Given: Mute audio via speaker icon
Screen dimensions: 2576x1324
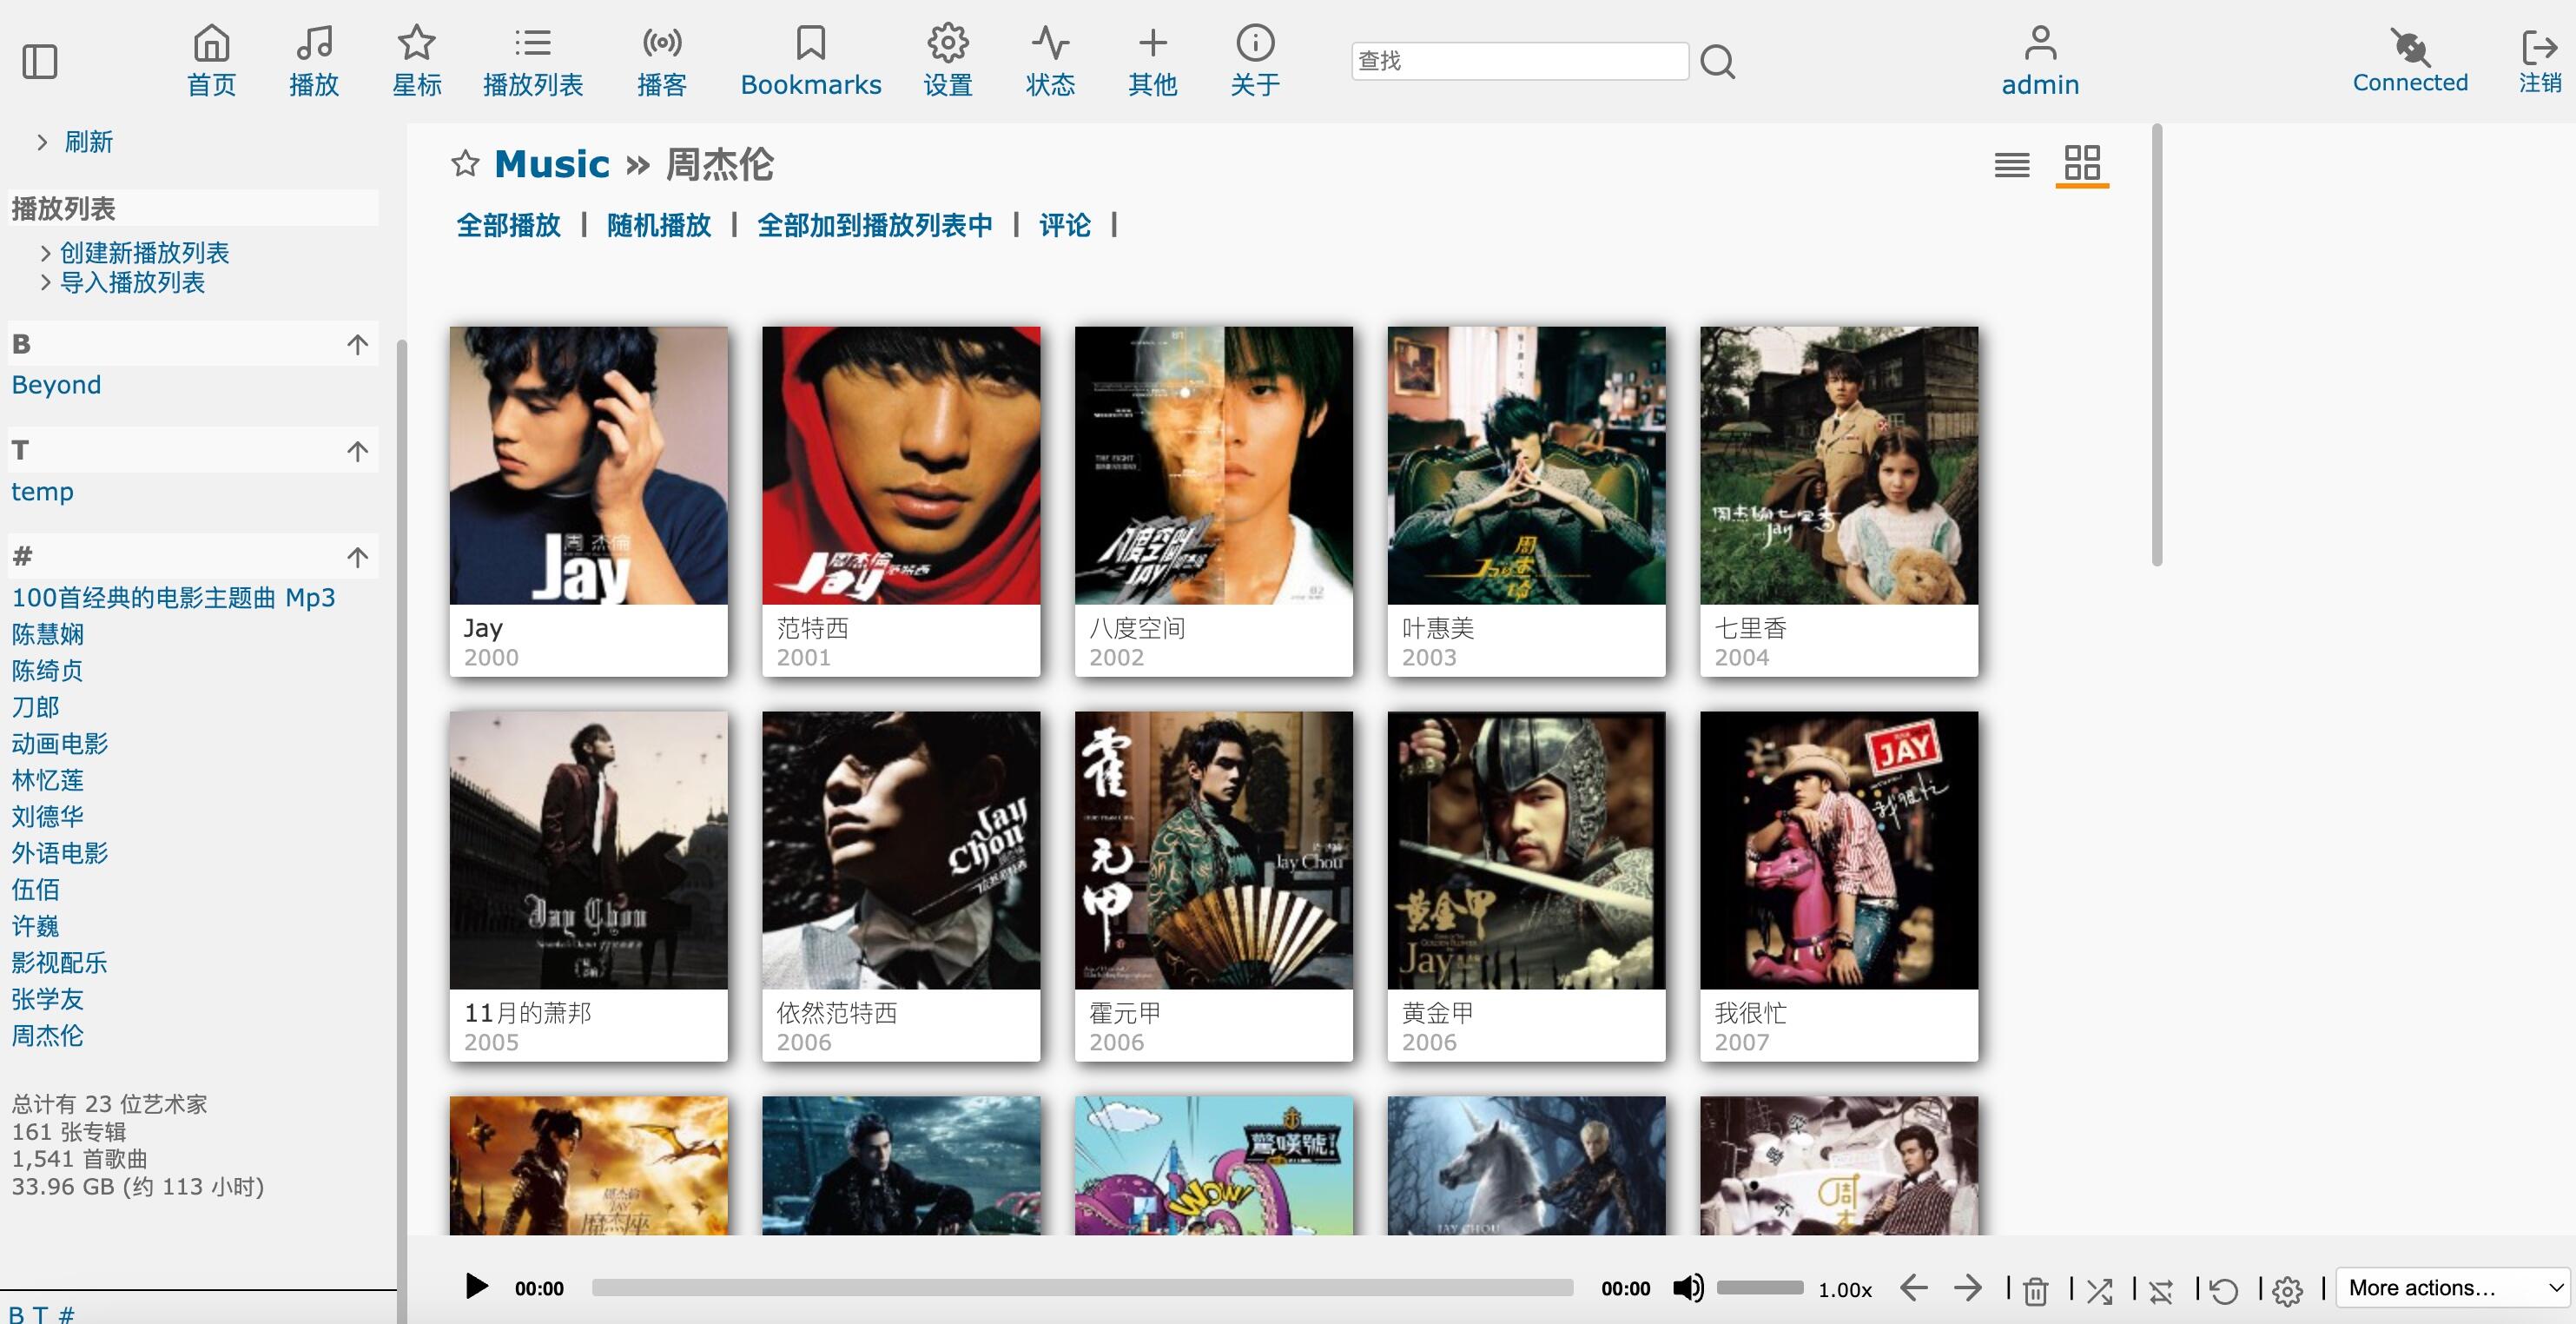Looking at the screenshot, I should (1688, 1287).
